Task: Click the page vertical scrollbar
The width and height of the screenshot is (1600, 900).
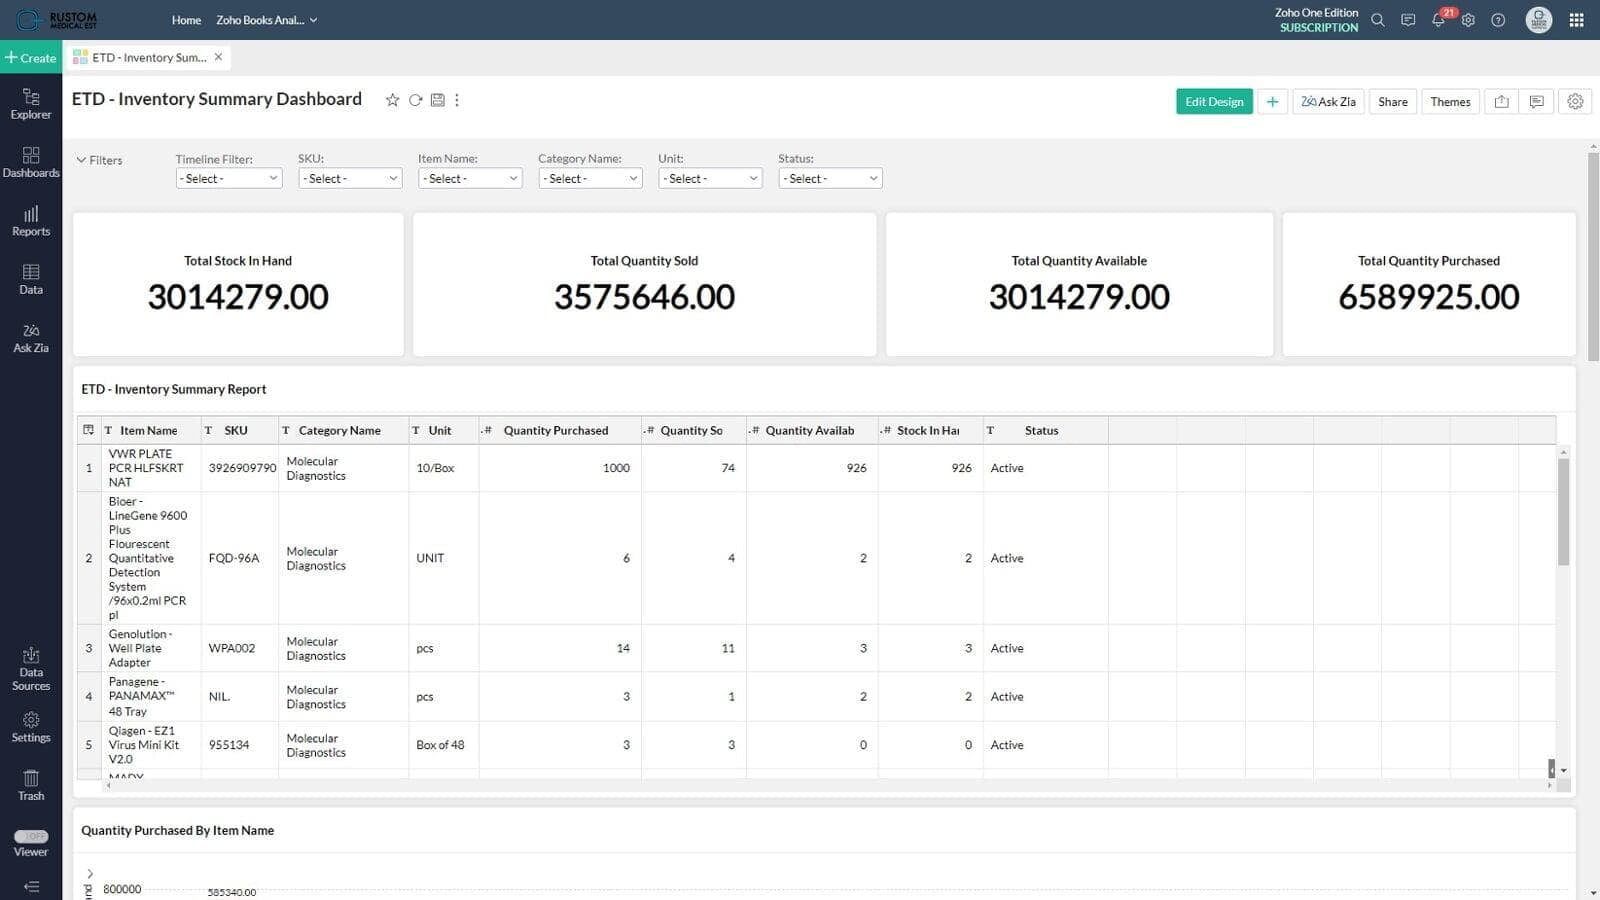Action: (1593, 256)
